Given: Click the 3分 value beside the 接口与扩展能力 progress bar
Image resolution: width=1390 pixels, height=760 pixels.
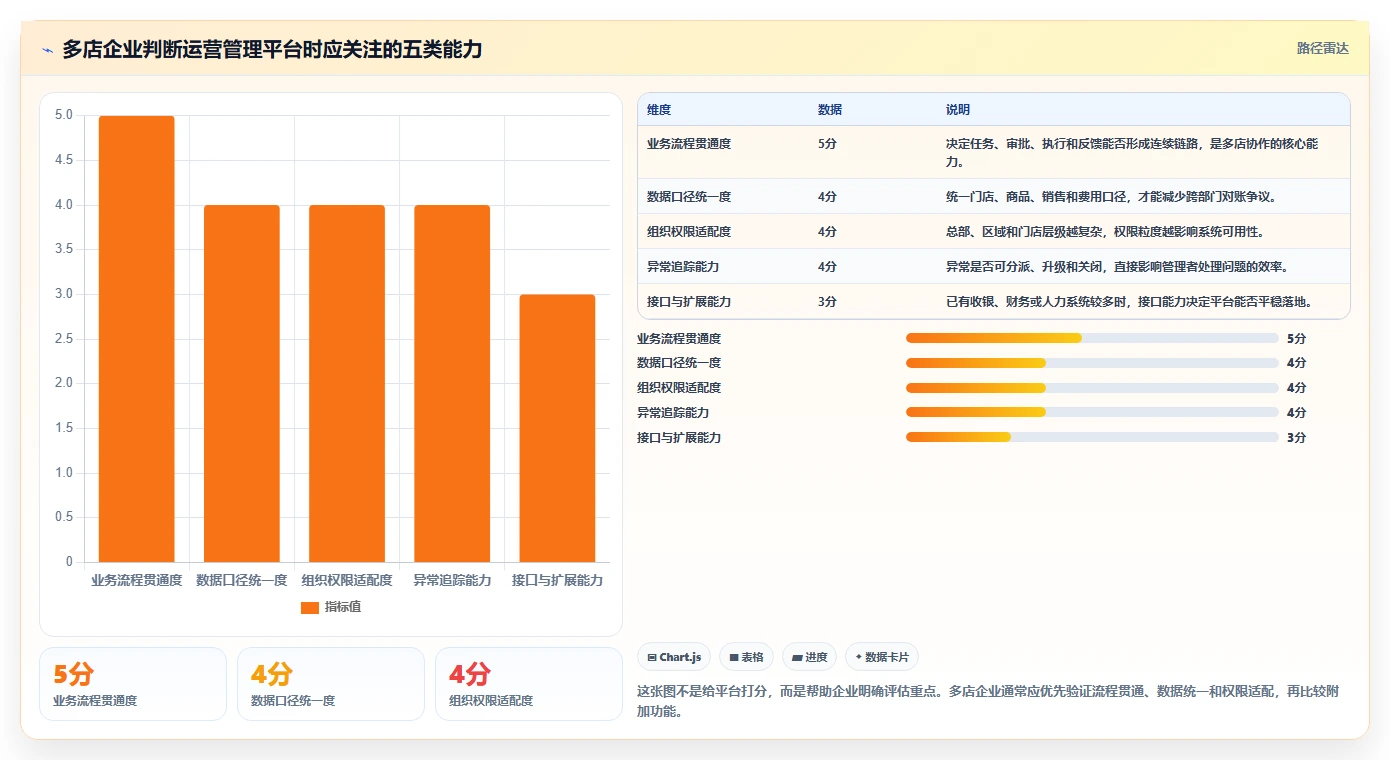Looking at the screenshot, I should pyautogui.click(x=1296, y=438).
